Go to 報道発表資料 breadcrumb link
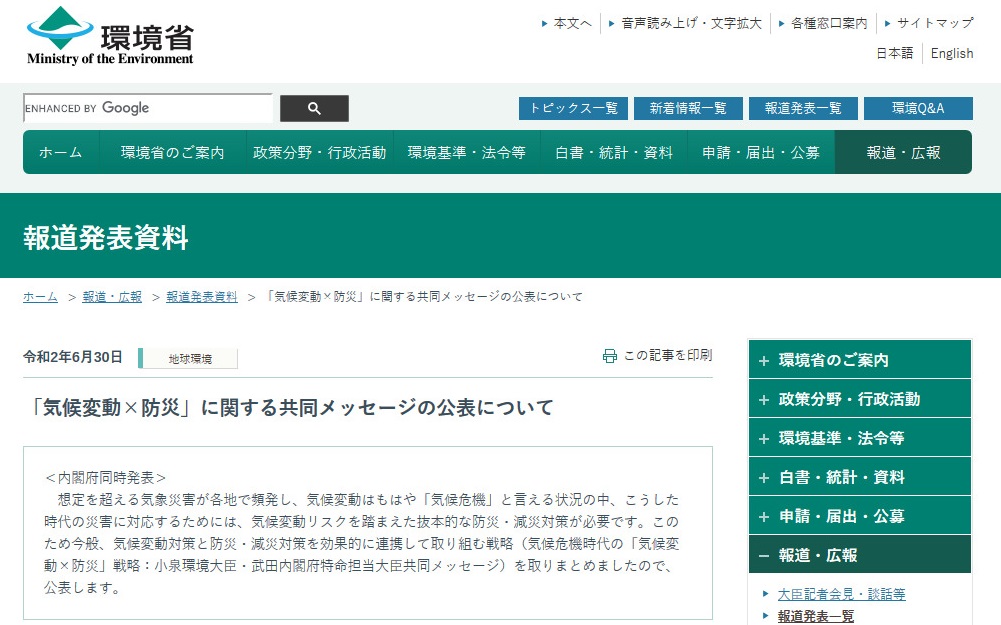Image resolution: width=1001 pixels, height=625 pixels. pos(202,297)
